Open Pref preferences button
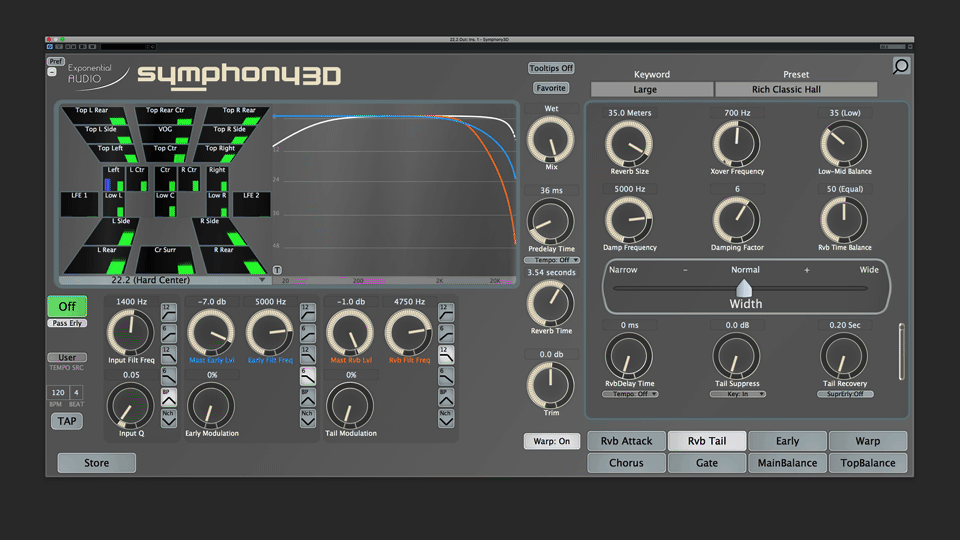This screenshot has height=540, width=960. [x=56, y=61]
